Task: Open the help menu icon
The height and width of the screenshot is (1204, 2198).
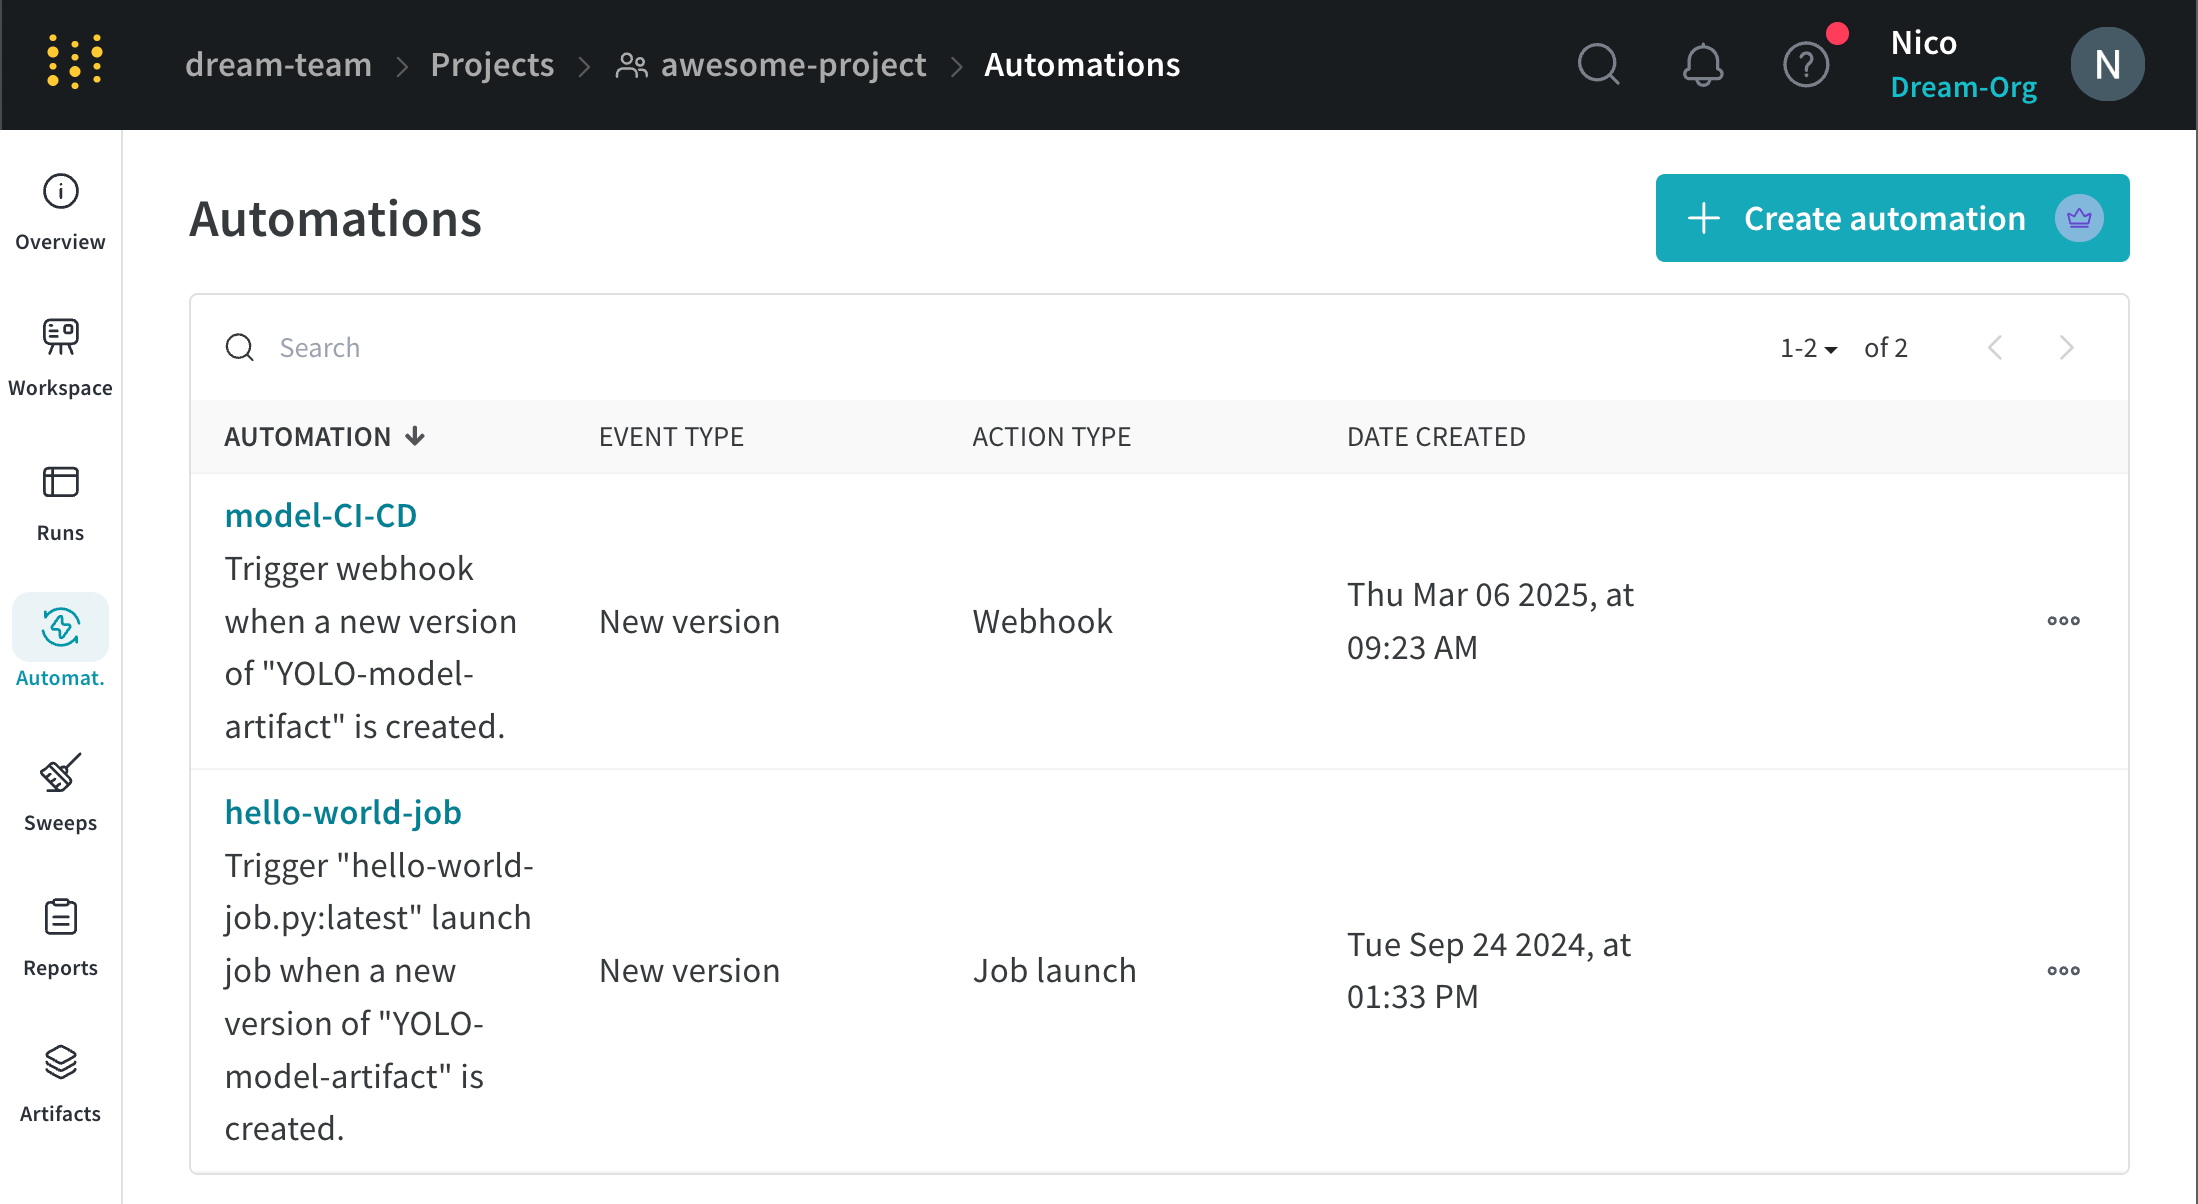Action: click(x=1806, y=64)
